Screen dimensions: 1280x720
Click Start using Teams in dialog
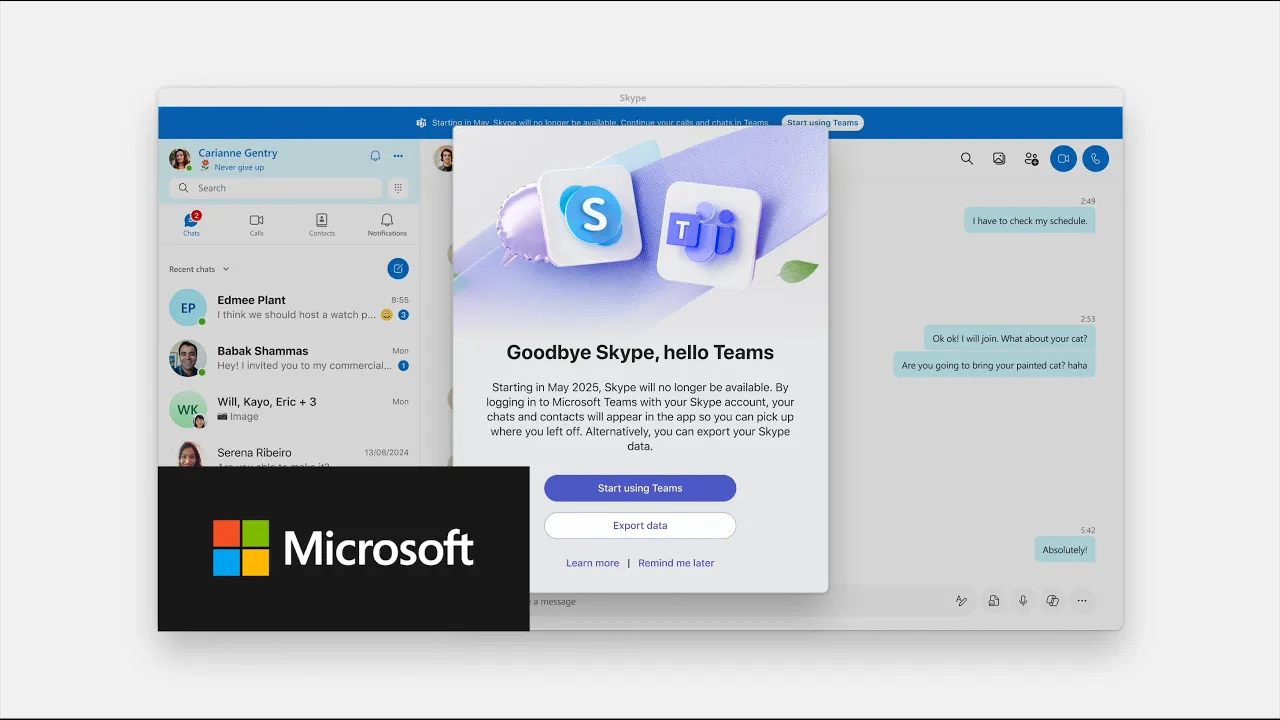[x=640, y=488]
